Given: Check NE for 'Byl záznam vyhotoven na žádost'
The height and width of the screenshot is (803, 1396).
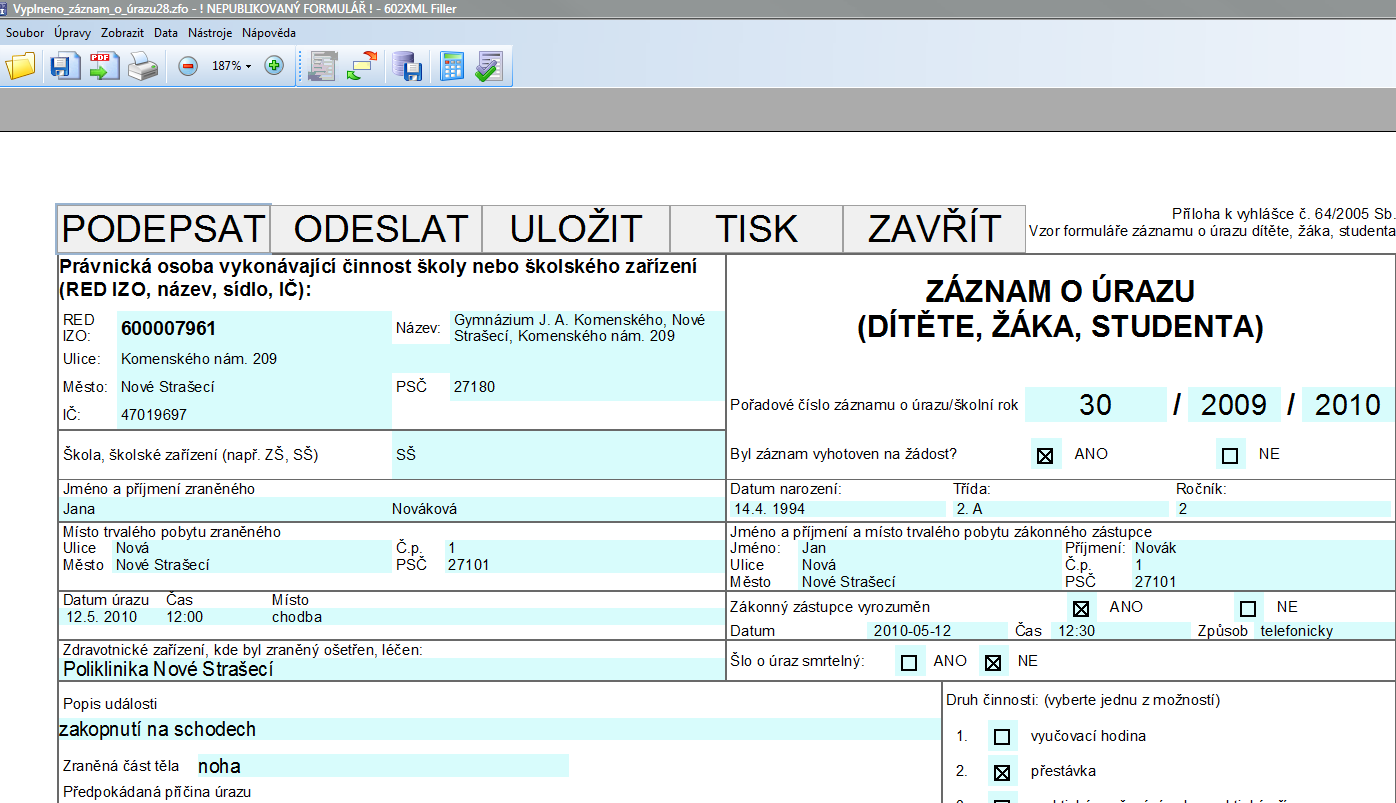Looking at the screenshot, I should pyautogui.click(x=1231, y=455).
